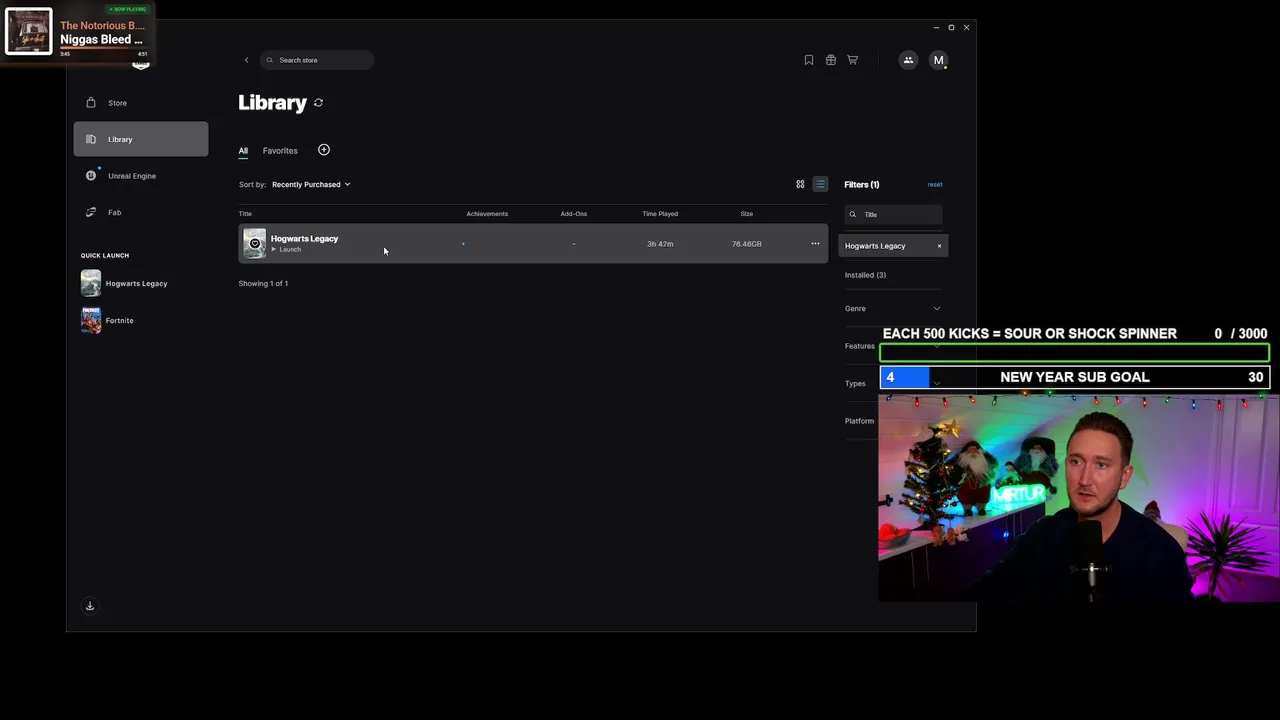The image size is (1280, 720).
Task: Maximize the Epic Games Launcher window
Action: [x=951, y=27]
